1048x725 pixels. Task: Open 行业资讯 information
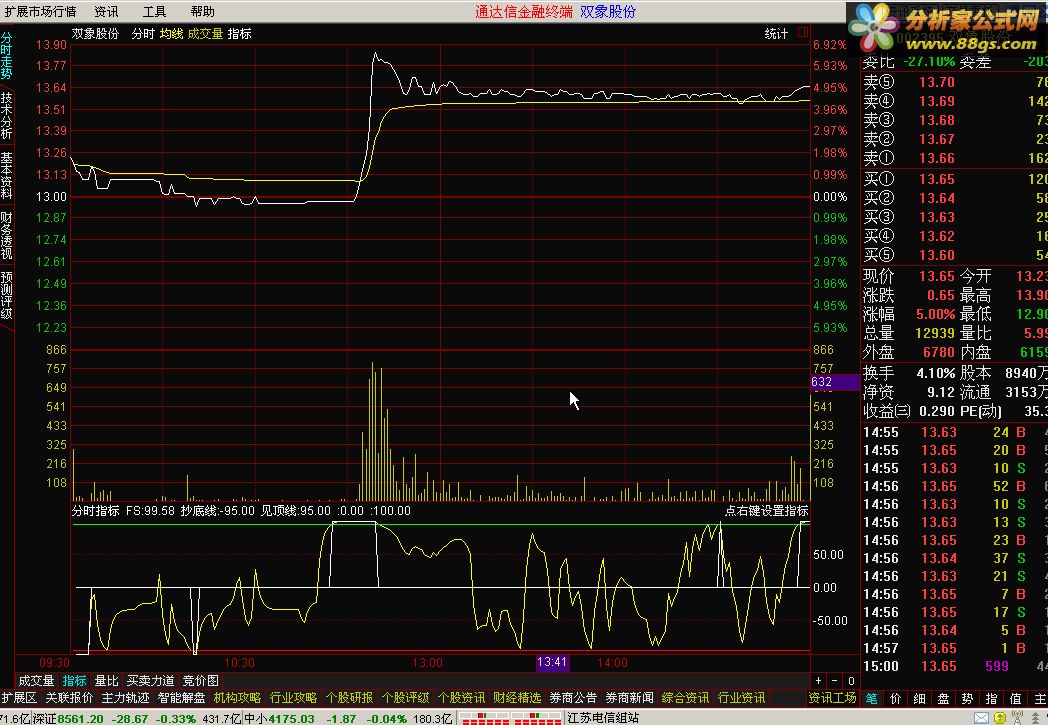click(742, 698)
